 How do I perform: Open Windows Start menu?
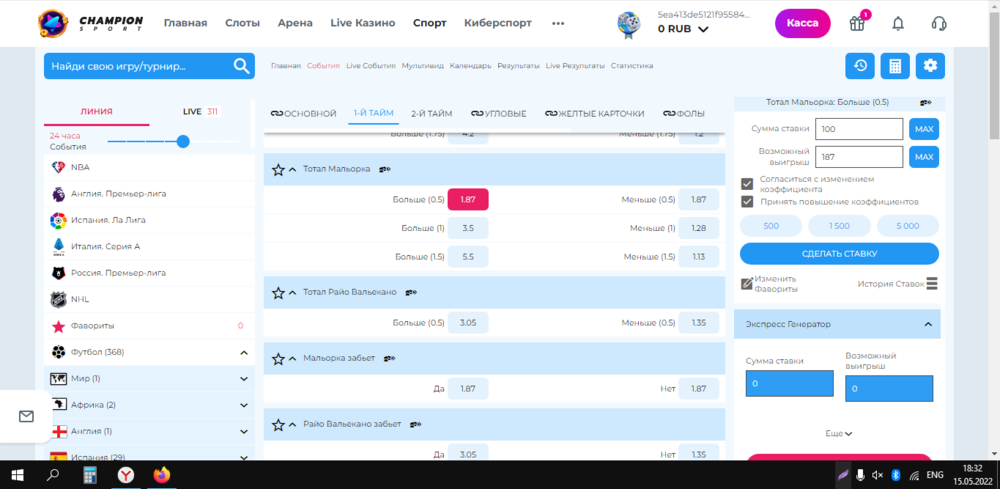[x=17, y=475]
